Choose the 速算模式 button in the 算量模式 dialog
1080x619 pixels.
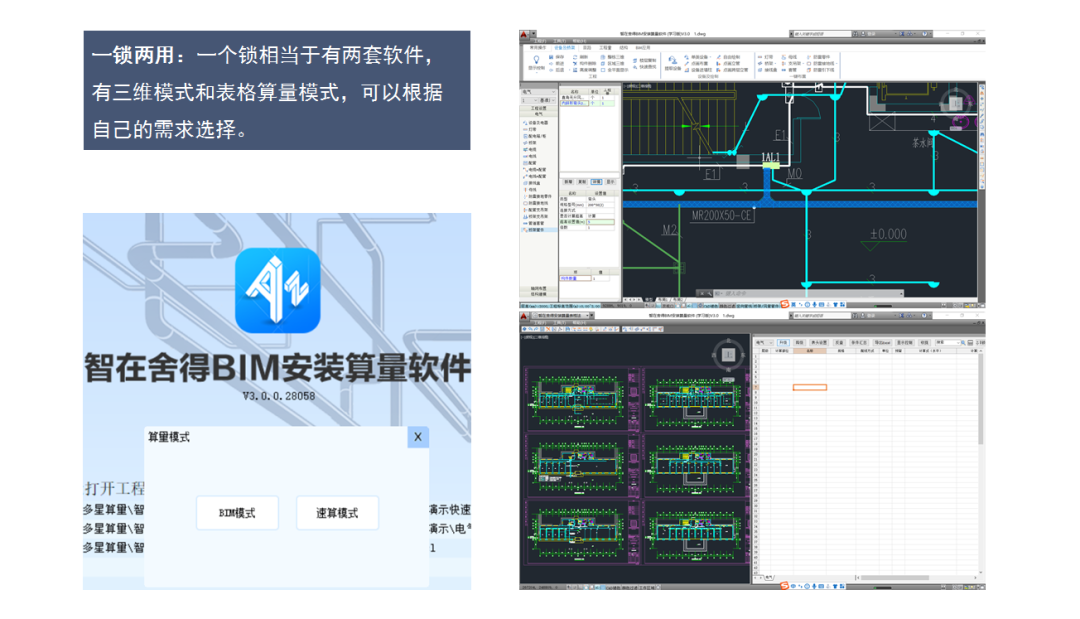coord(337,513)
